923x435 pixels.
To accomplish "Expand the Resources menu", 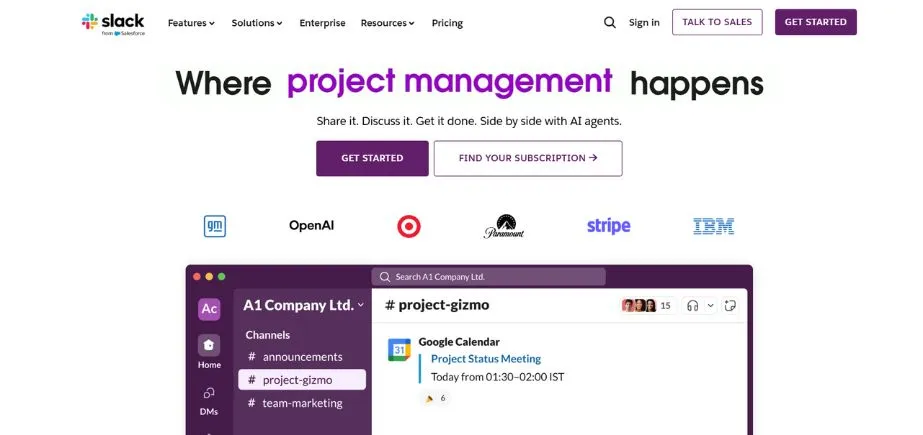I will [x=387, y=23].
